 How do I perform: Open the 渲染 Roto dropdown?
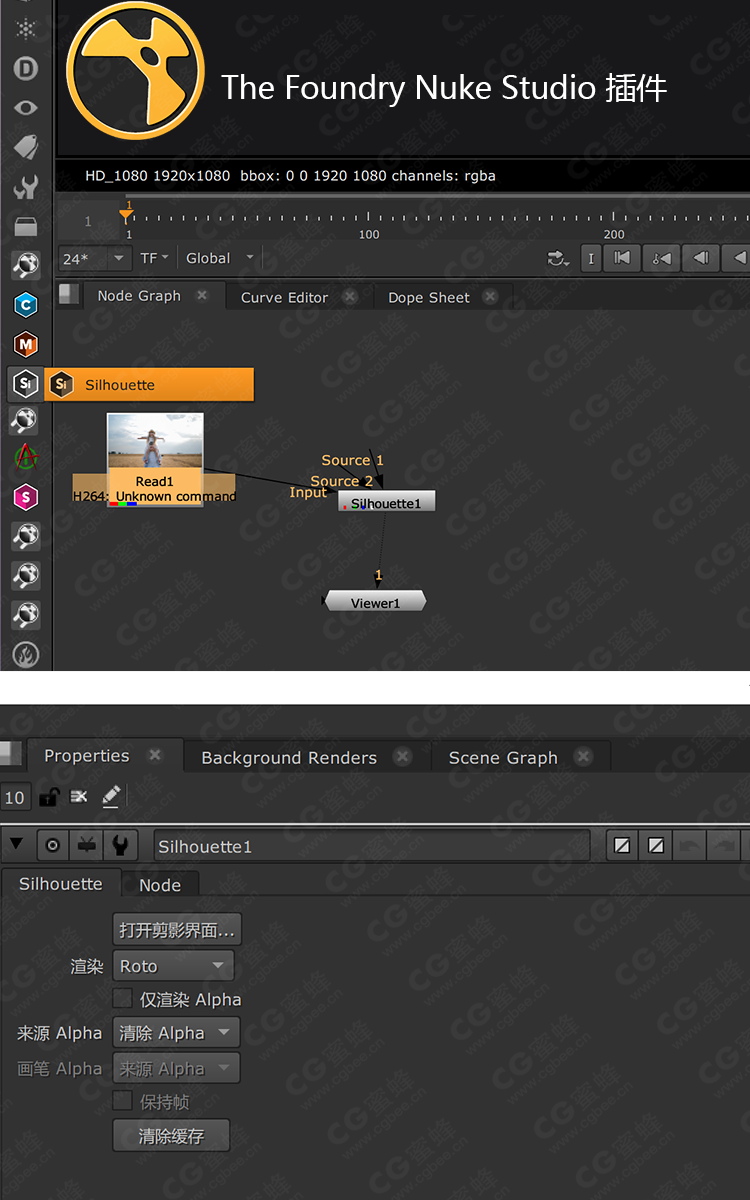pyautogui.click(x=173, y=966)
